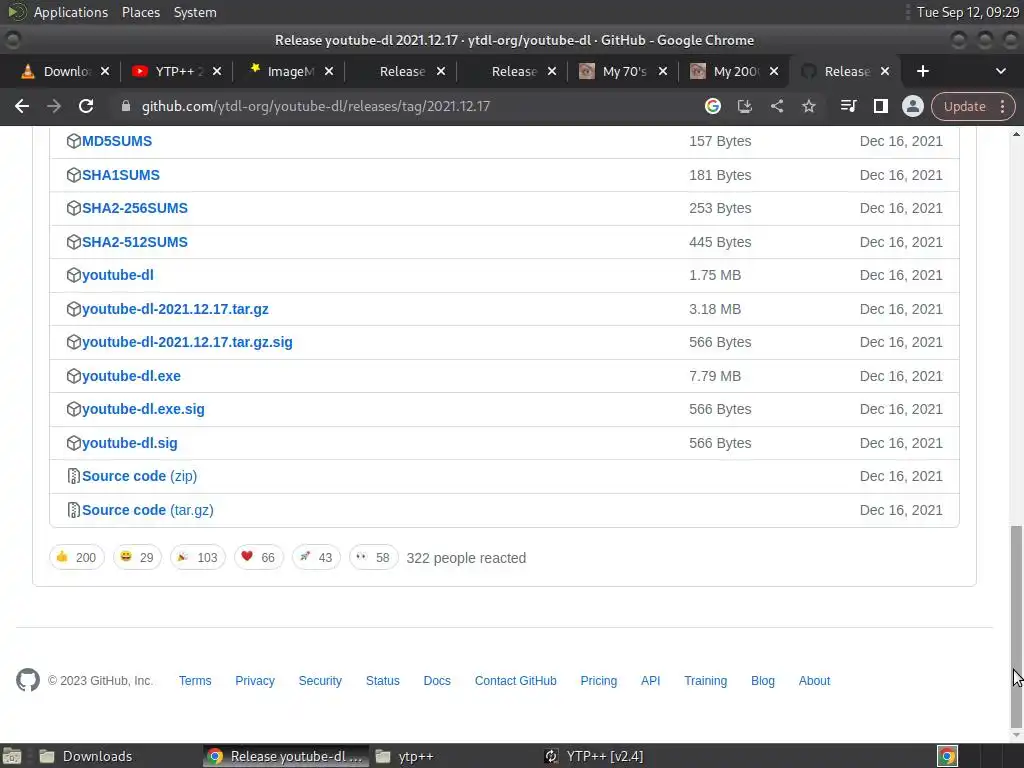Click zip file icon beside Source code (zip)
The image size is (1024, 768).
pyautogui.click(x=73, y=476)
